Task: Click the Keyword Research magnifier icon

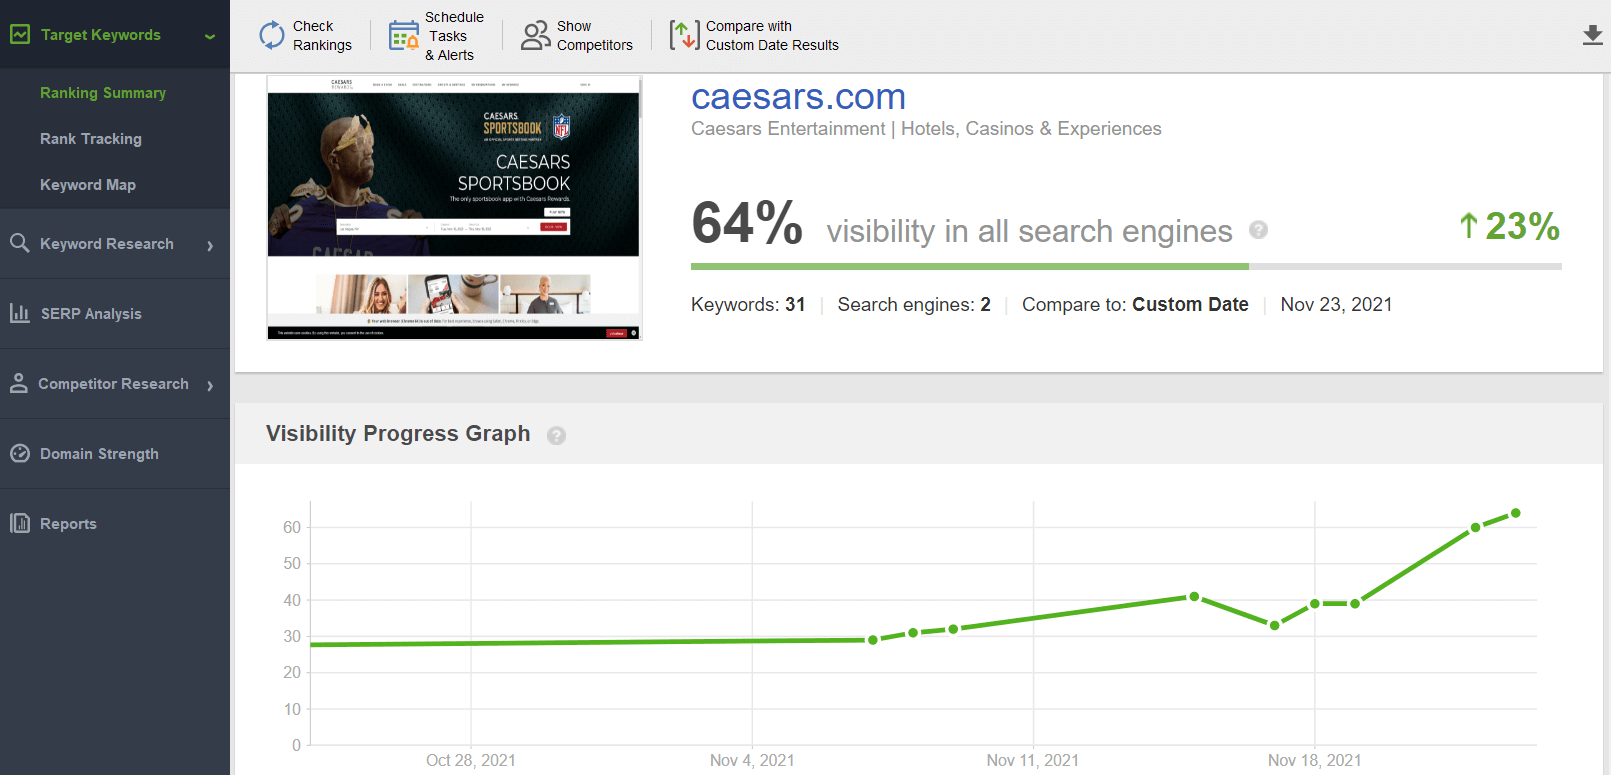Action: 19,242
